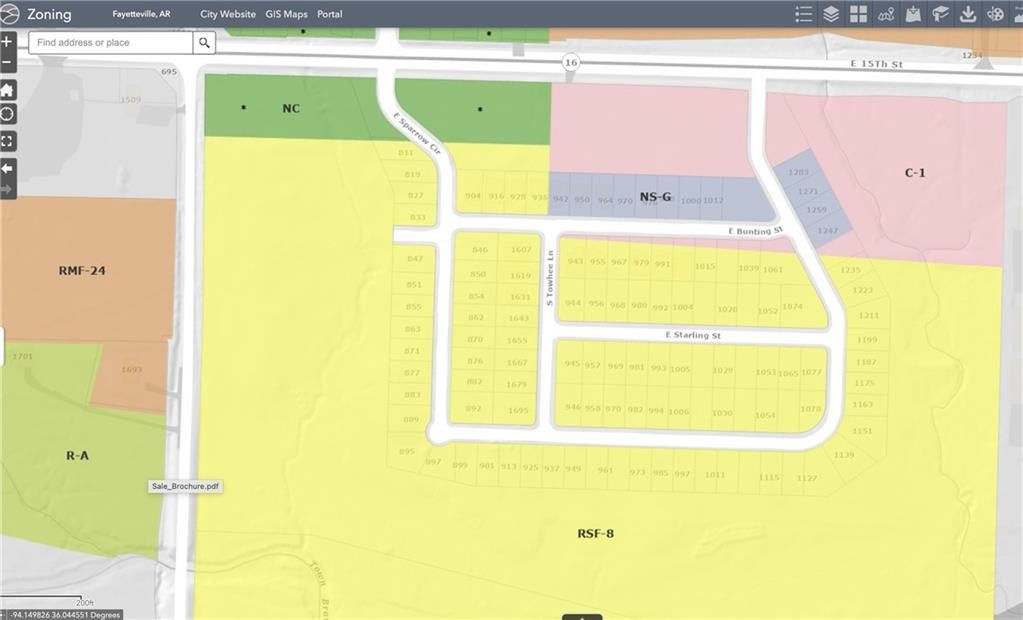Open the Add Data tool

914,14
